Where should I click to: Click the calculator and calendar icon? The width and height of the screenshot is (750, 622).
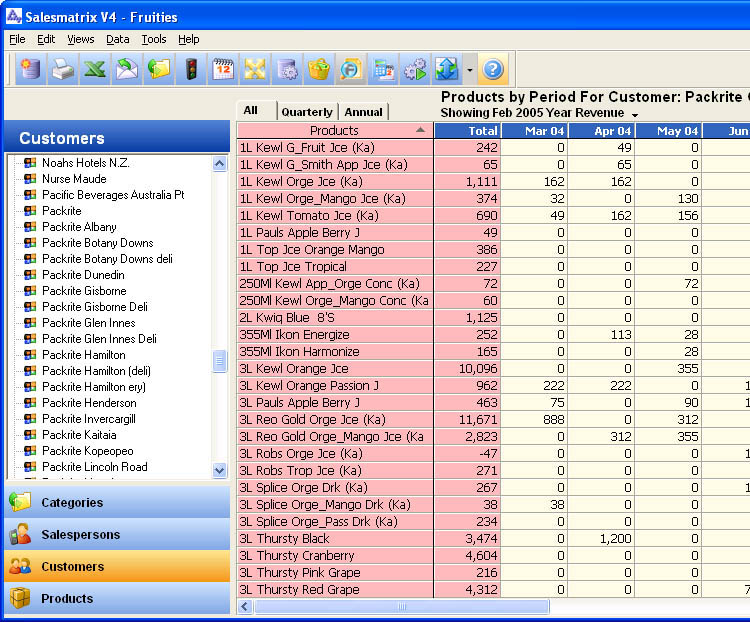[x=383, y=69]
